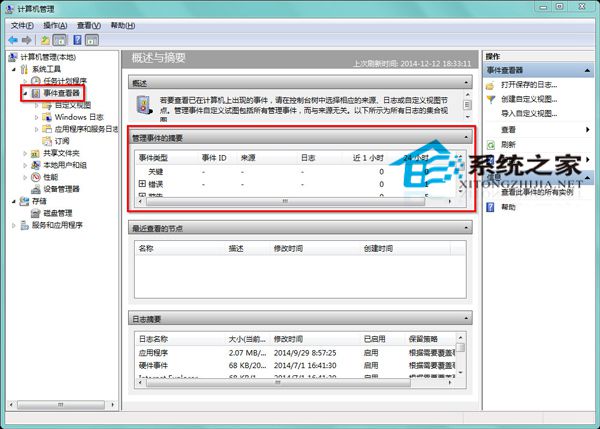600x429 pixels.
Task: Click the overview text scrollbar down arrow
Action: coord(467,116)
